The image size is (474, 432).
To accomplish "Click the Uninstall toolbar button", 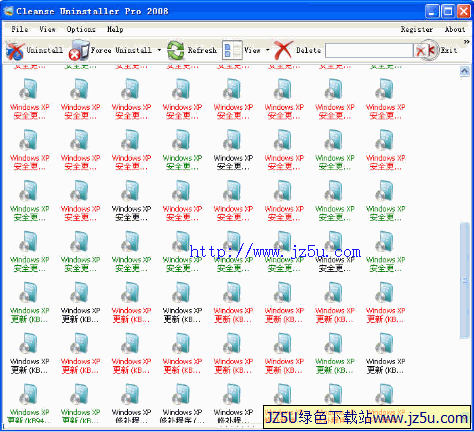I will coord(34,50).
